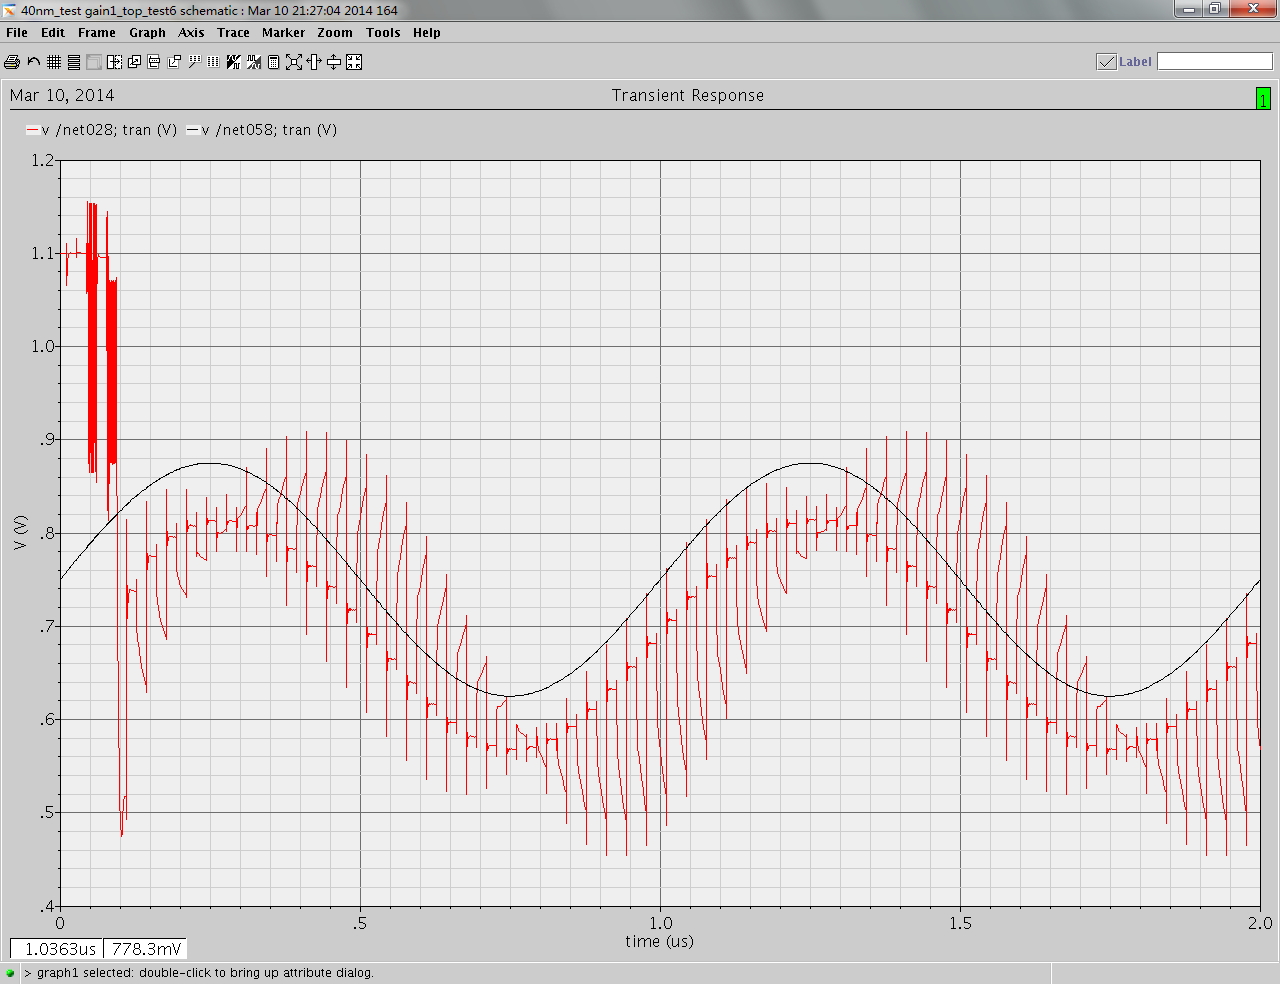
Task: Click the green dot status bar icon
Action: (10, 973)
